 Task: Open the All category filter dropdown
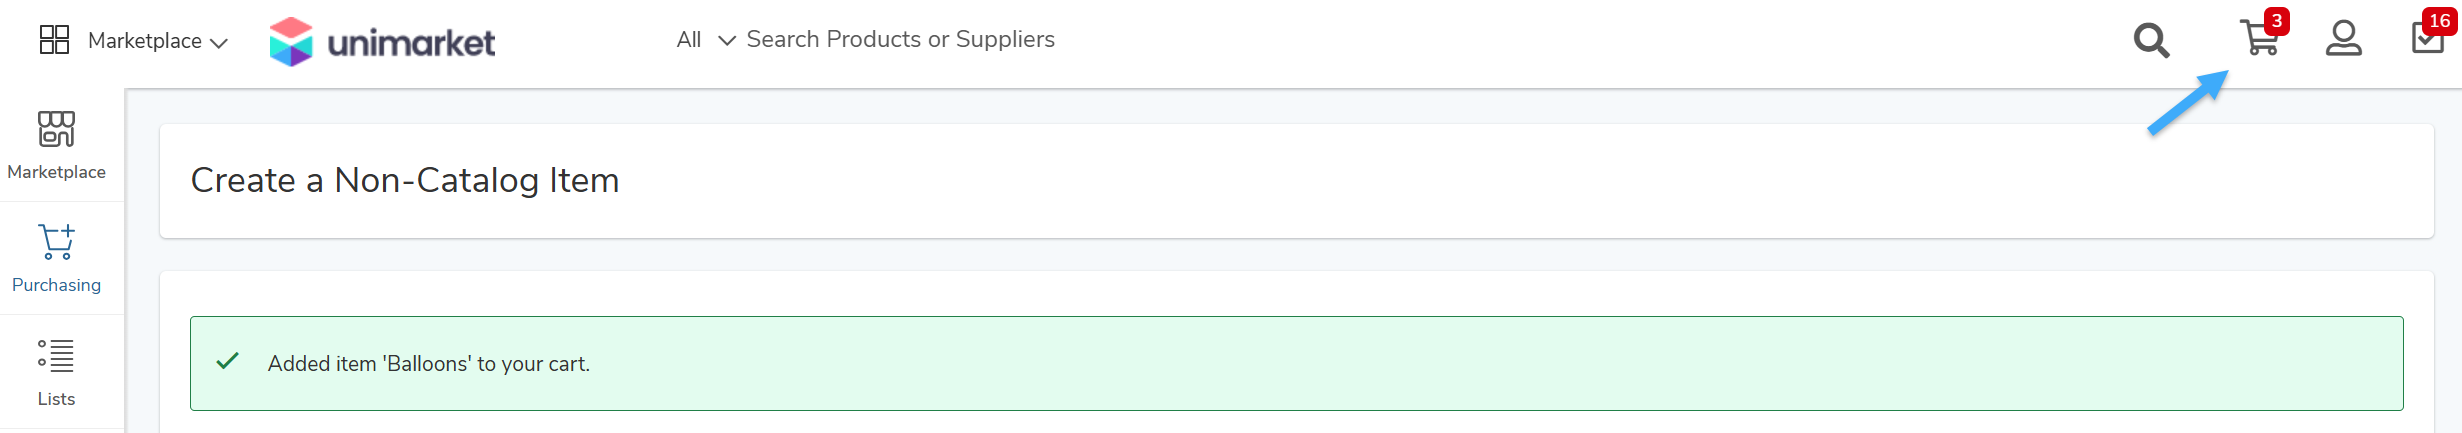click(x=706, y=40)
